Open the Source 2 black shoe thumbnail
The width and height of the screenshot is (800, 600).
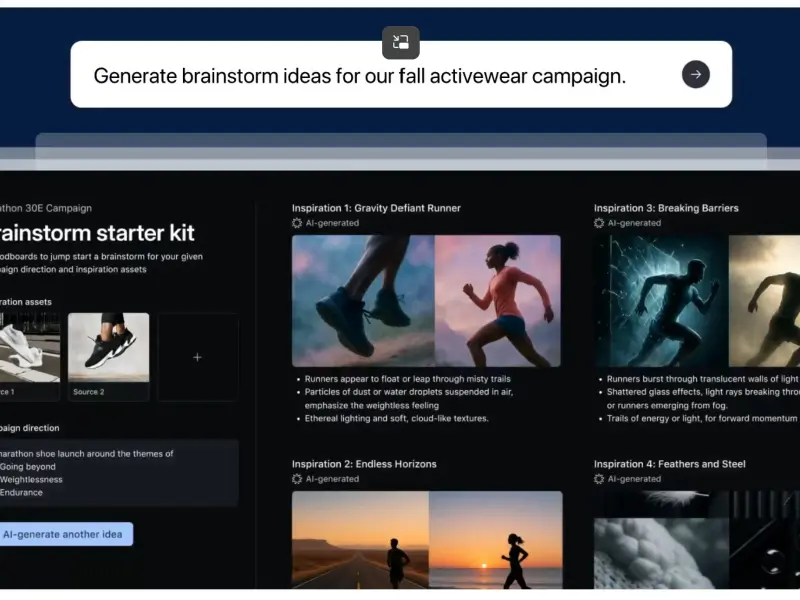(109, 347)
